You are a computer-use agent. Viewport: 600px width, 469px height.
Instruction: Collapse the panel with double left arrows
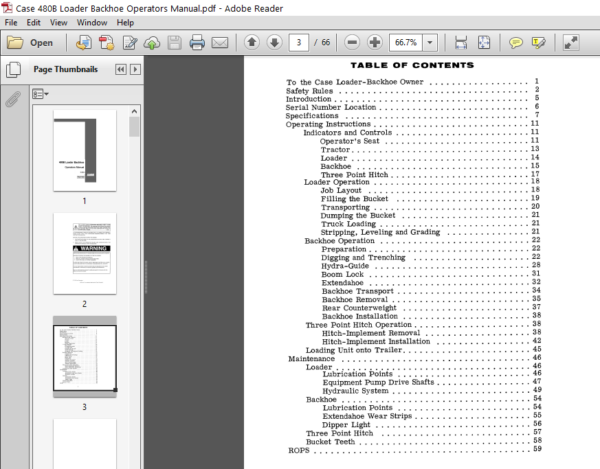(x=121, y=69)
